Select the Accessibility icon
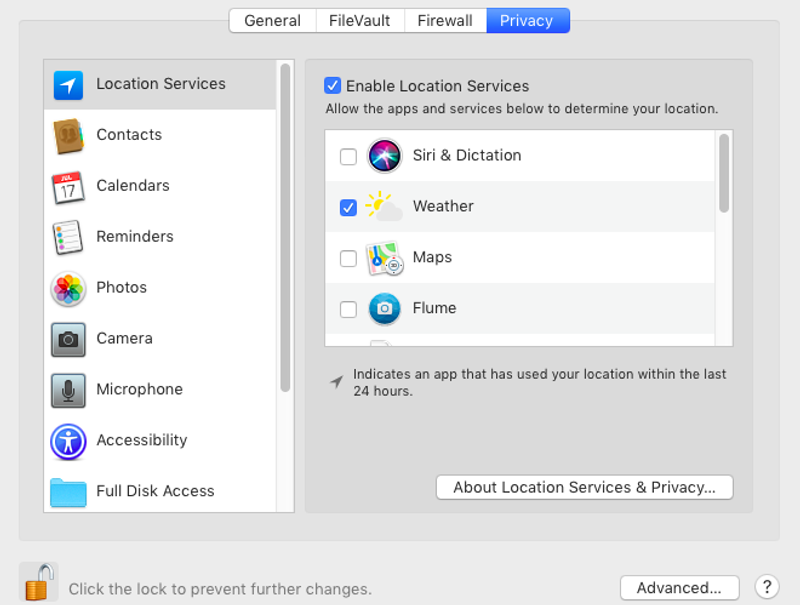 pos(67,441)
